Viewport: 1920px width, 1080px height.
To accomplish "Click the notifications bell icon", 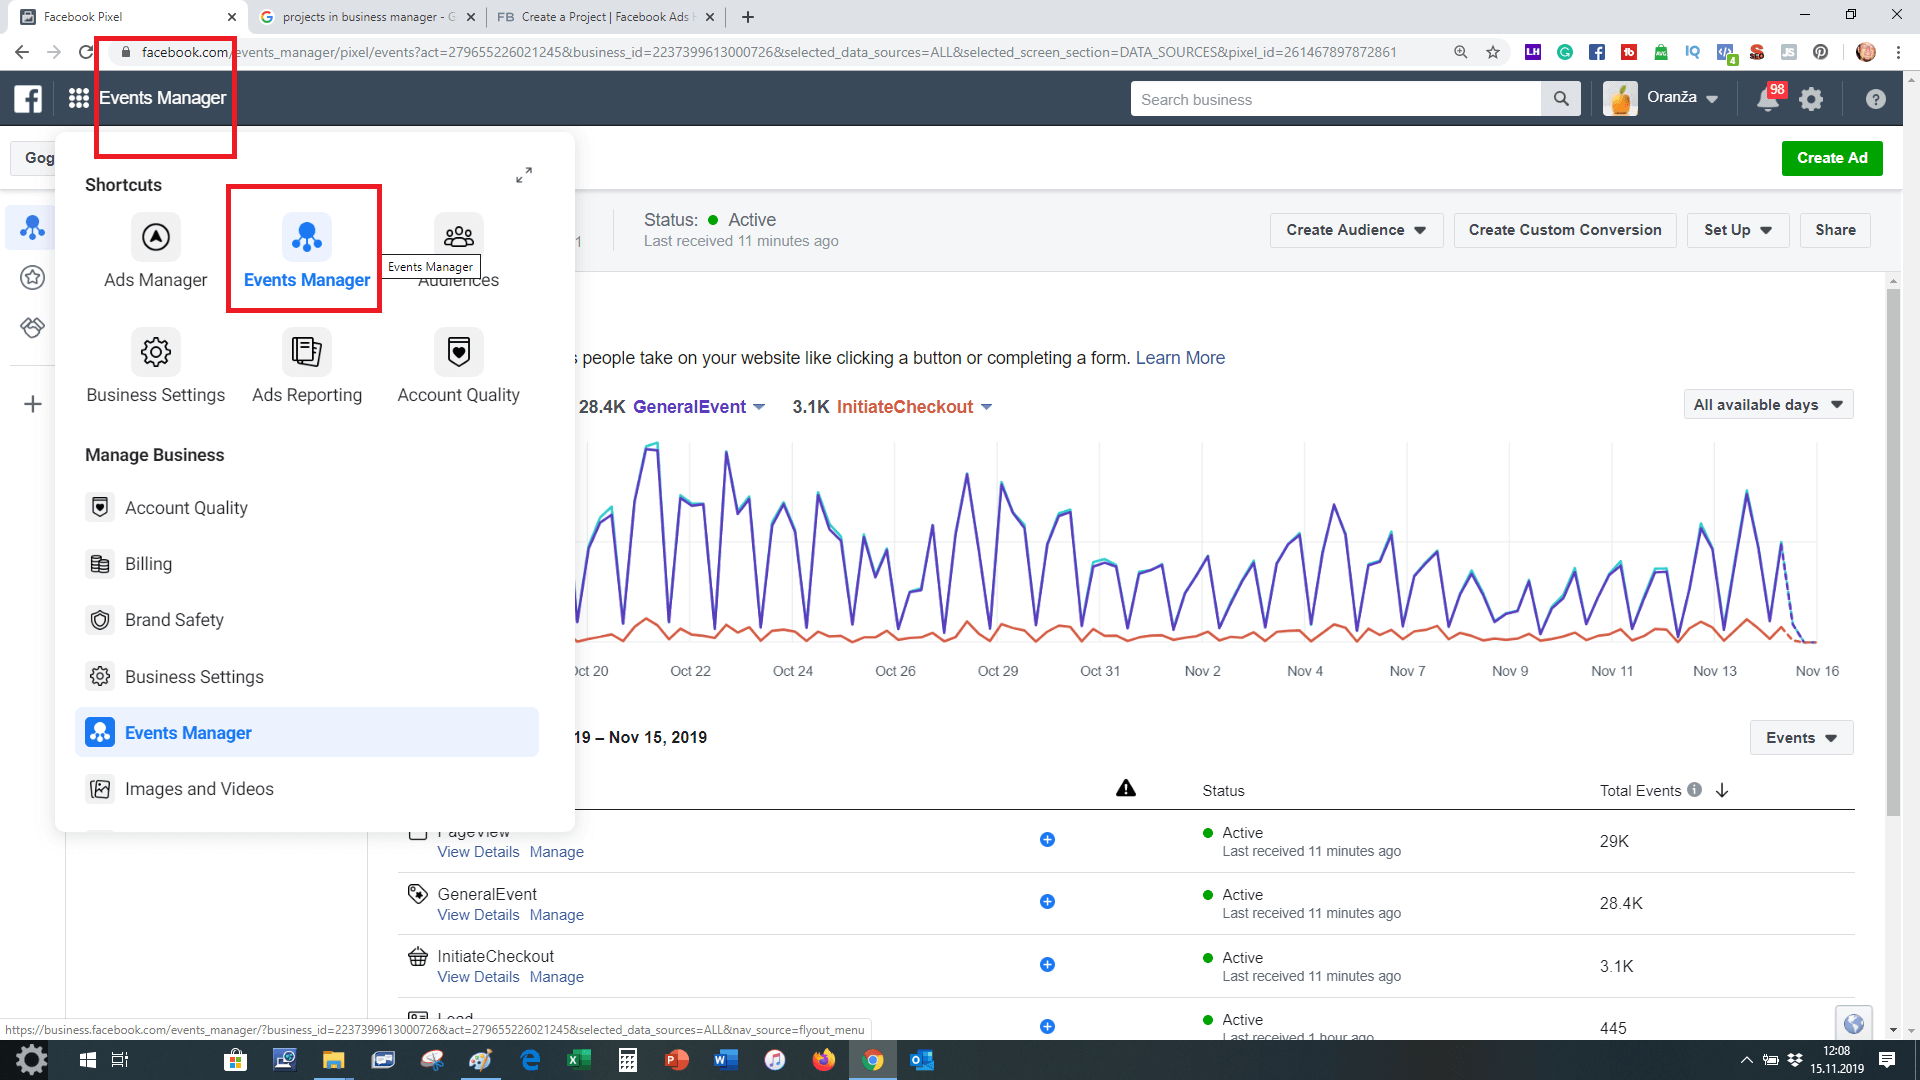I will (1768, 99).
